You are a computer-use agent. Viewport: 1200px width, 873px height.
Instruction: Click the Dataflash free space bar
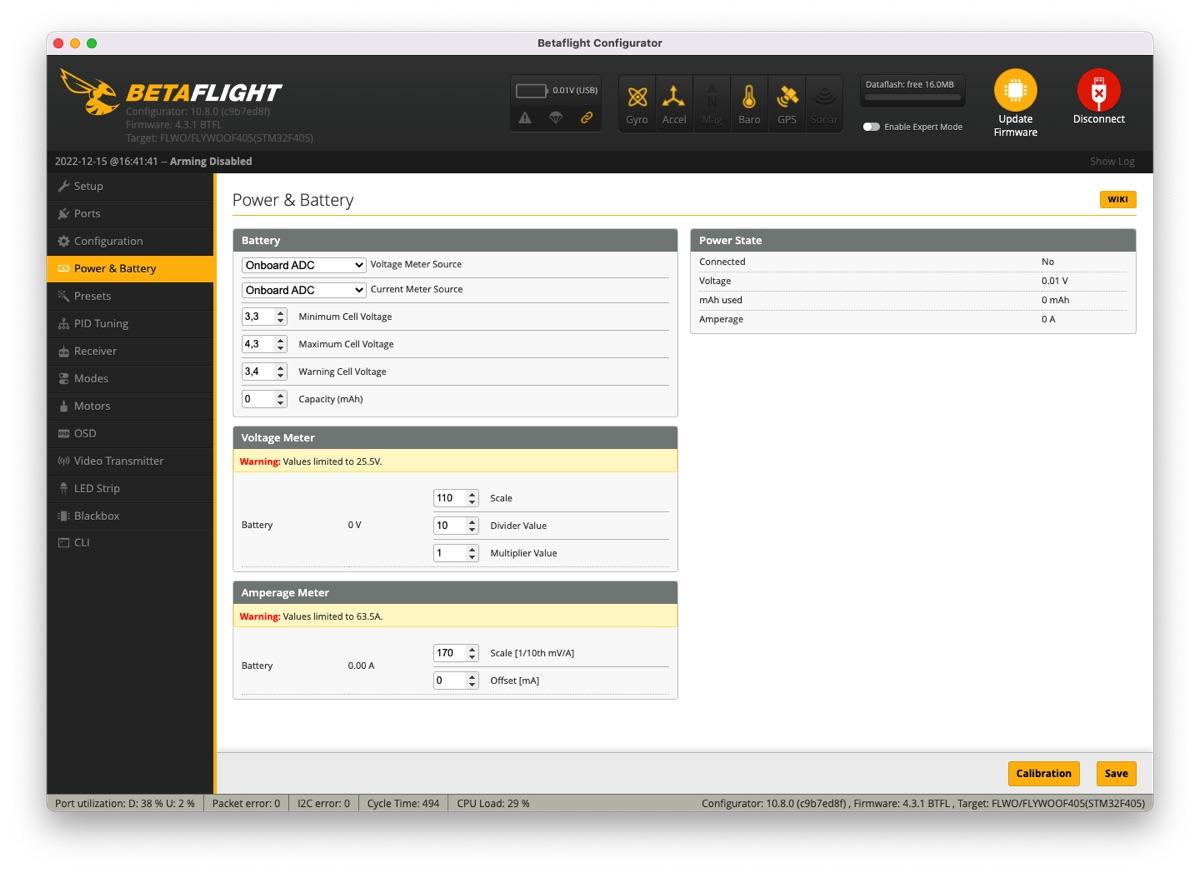[913, 98]
